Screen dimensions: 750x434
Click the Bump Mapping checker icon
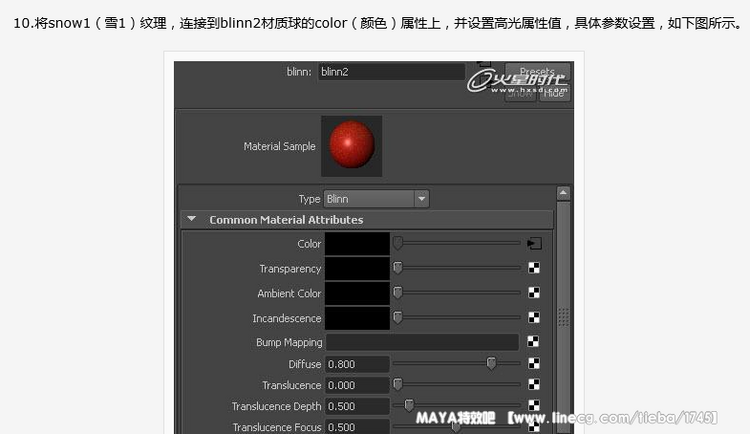click(534, 342)
